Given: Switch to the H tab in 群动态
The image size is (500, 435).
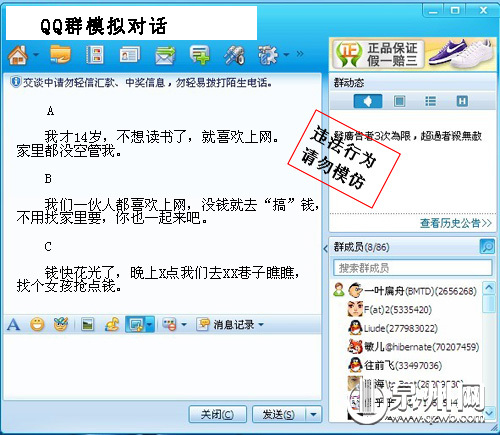Looking at the screenshot, I should coord(462,101).
